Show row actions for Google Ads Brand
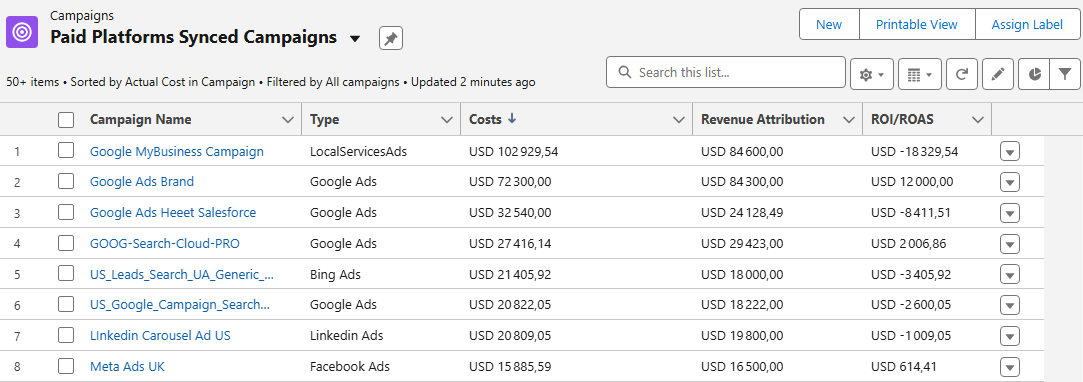The image size is (1083, 382). click(1010, 182)
